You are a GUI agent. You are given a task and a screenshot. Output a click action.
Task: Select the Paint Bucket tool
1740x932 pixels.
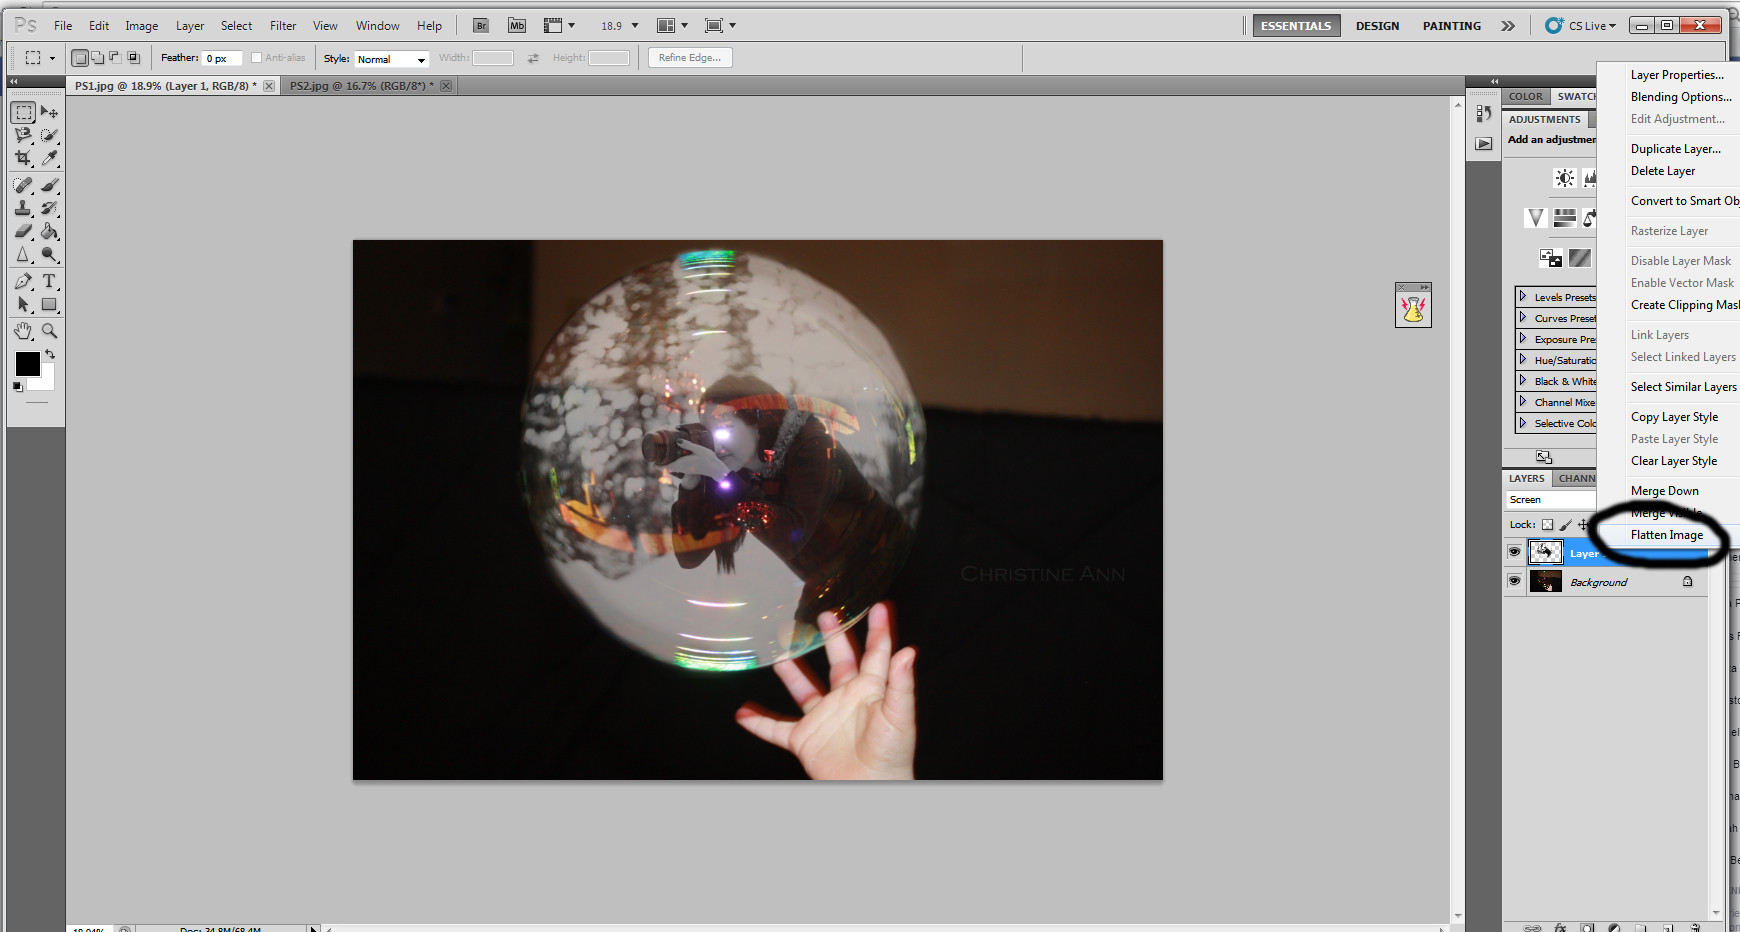(x=49, y=232)
